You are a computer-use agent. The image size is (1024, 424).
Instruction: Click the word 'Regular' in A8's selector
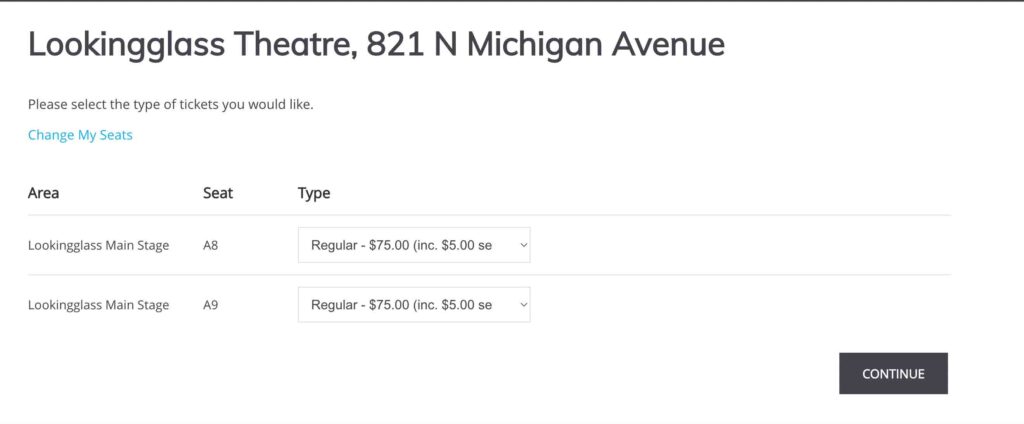point(334,246)
